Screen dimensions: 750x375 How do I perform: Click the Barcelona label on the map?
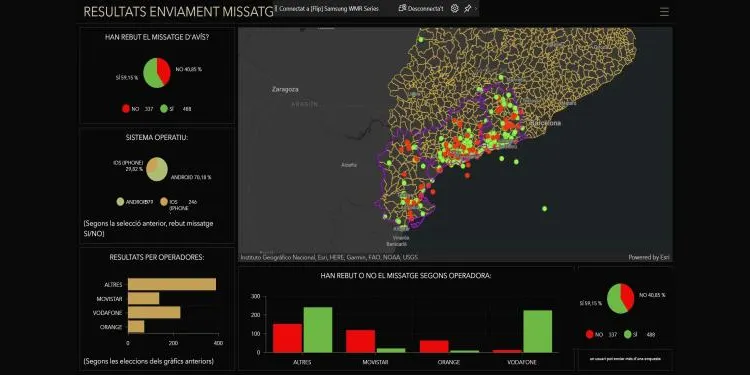546,123
